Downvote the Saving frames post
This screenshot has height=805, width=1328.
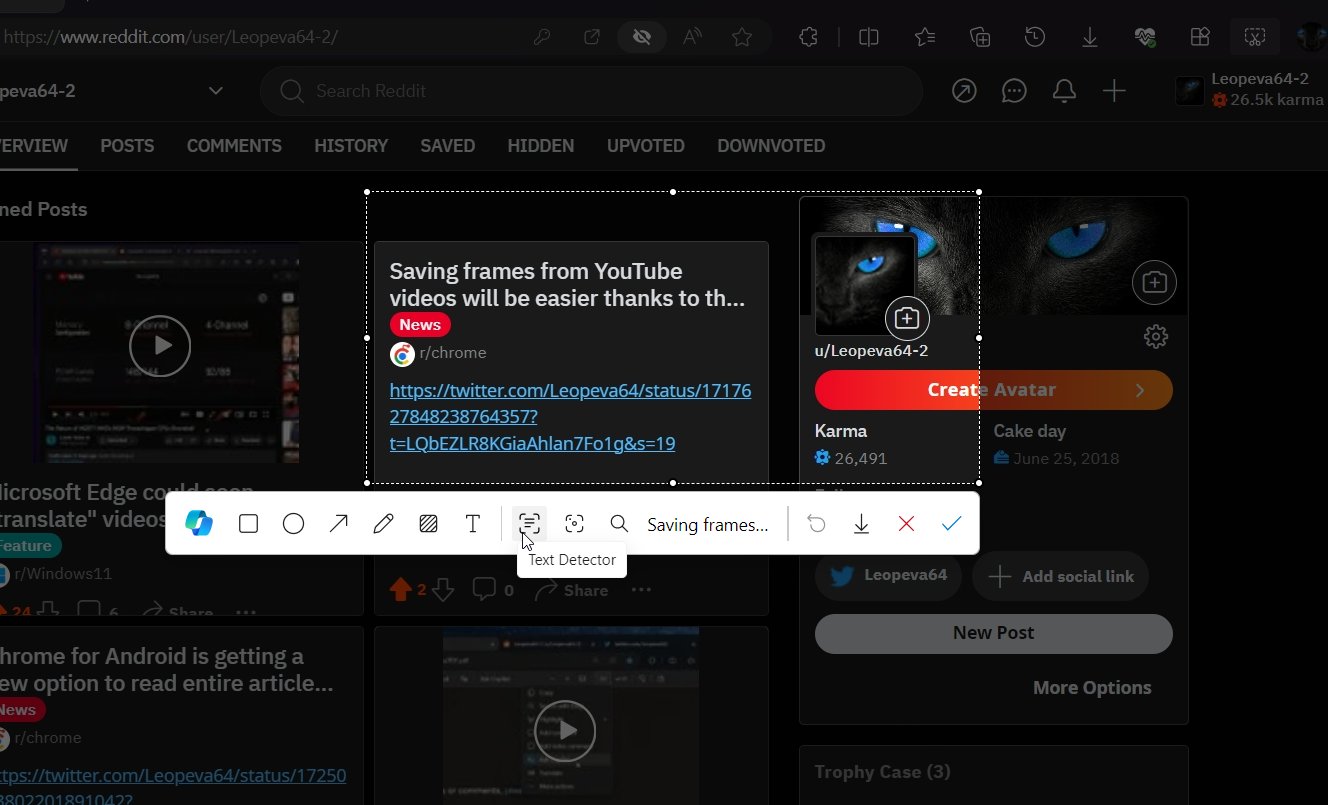[x=443, y=590]
